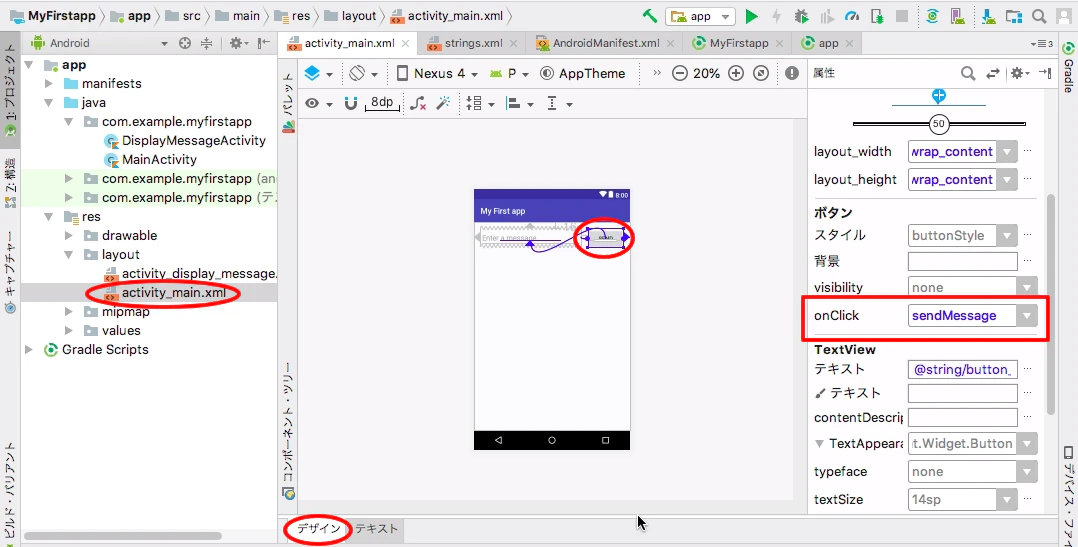Switch to the テキスト editor tab

click(x=376, y=528)
